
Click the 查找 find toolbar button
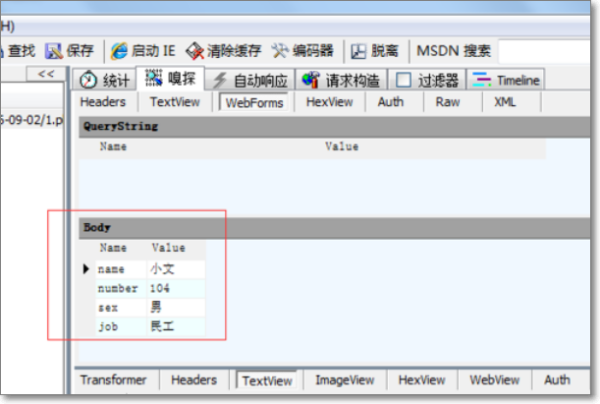(19, 51)
